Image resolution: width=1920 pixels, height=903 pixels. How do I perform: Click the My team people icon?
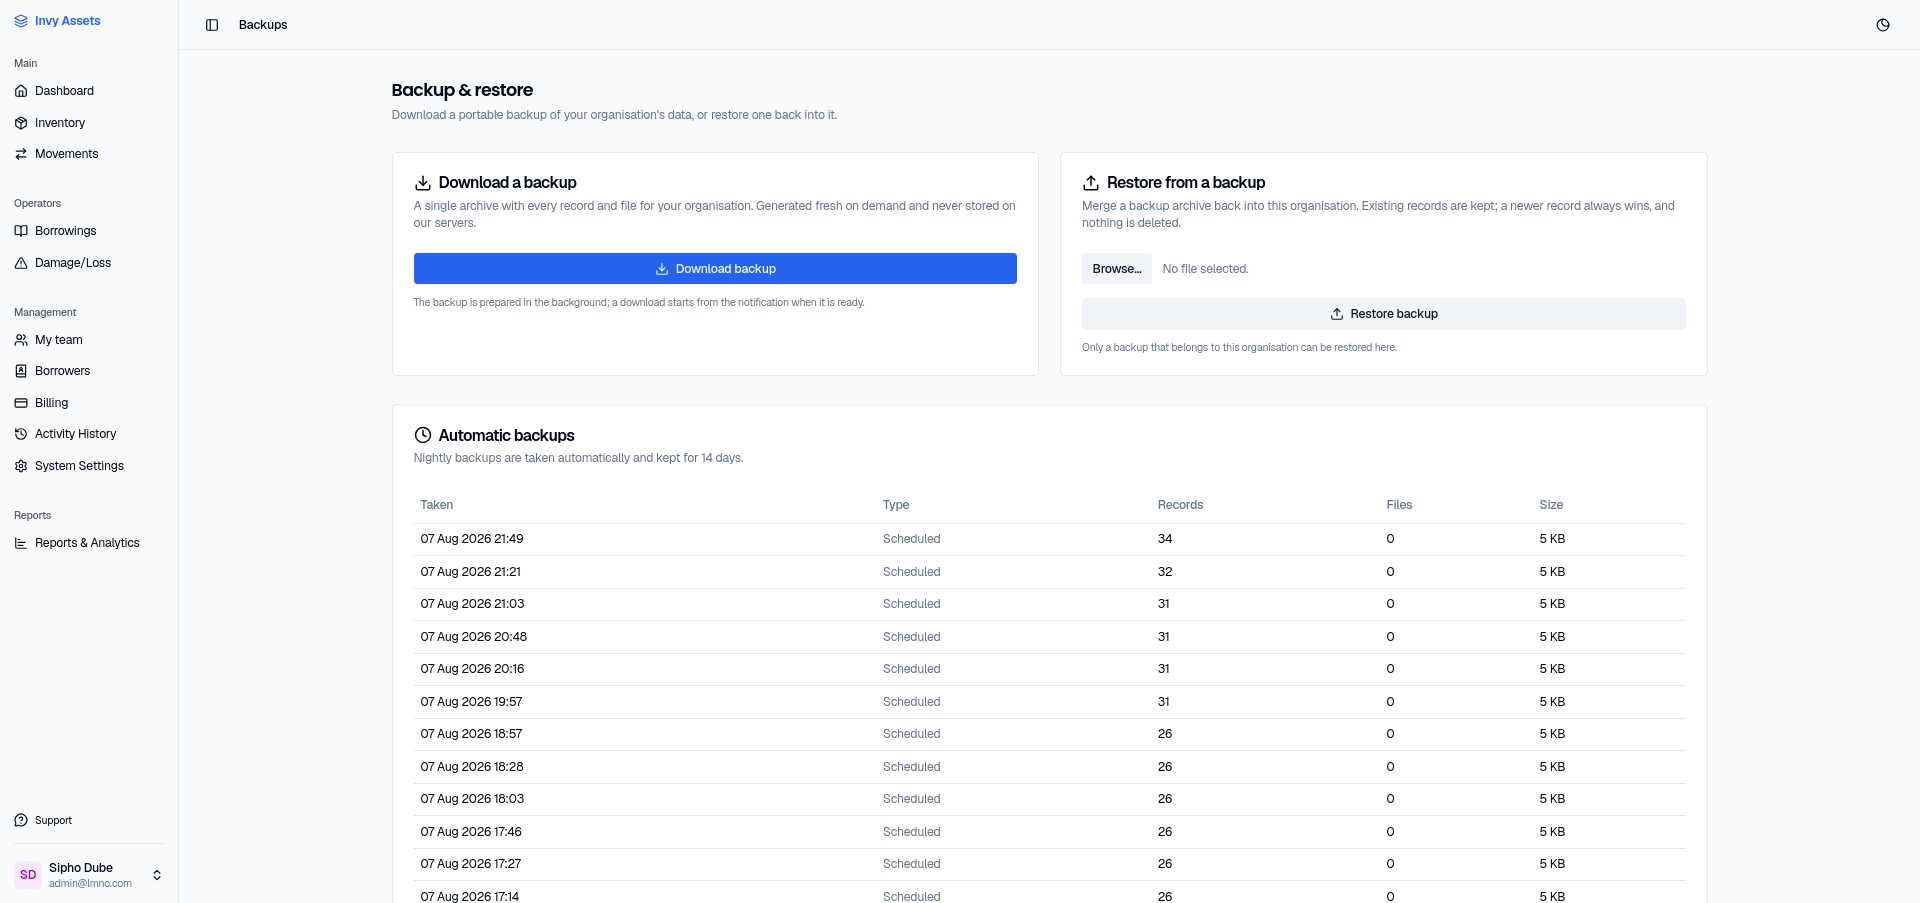(21, 340)
